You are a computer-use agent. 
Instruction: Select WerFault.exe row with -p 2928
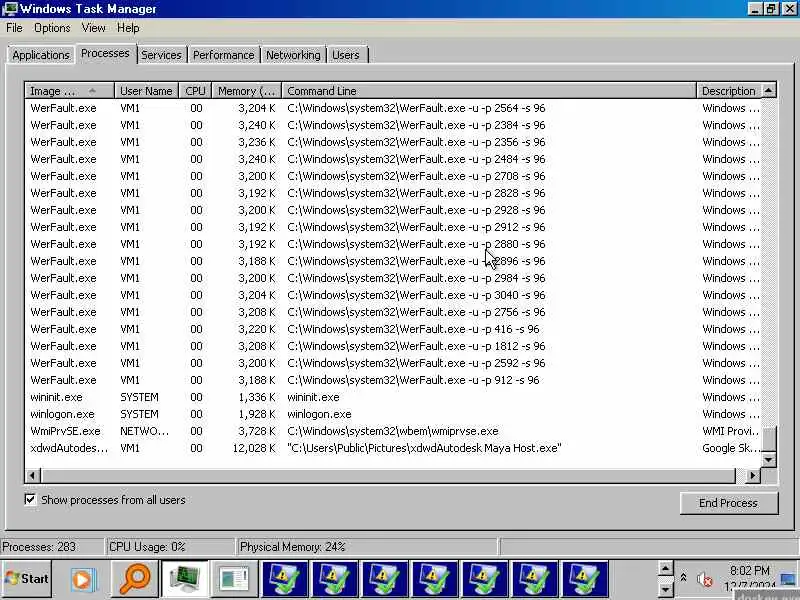click(x=393, y=210)
